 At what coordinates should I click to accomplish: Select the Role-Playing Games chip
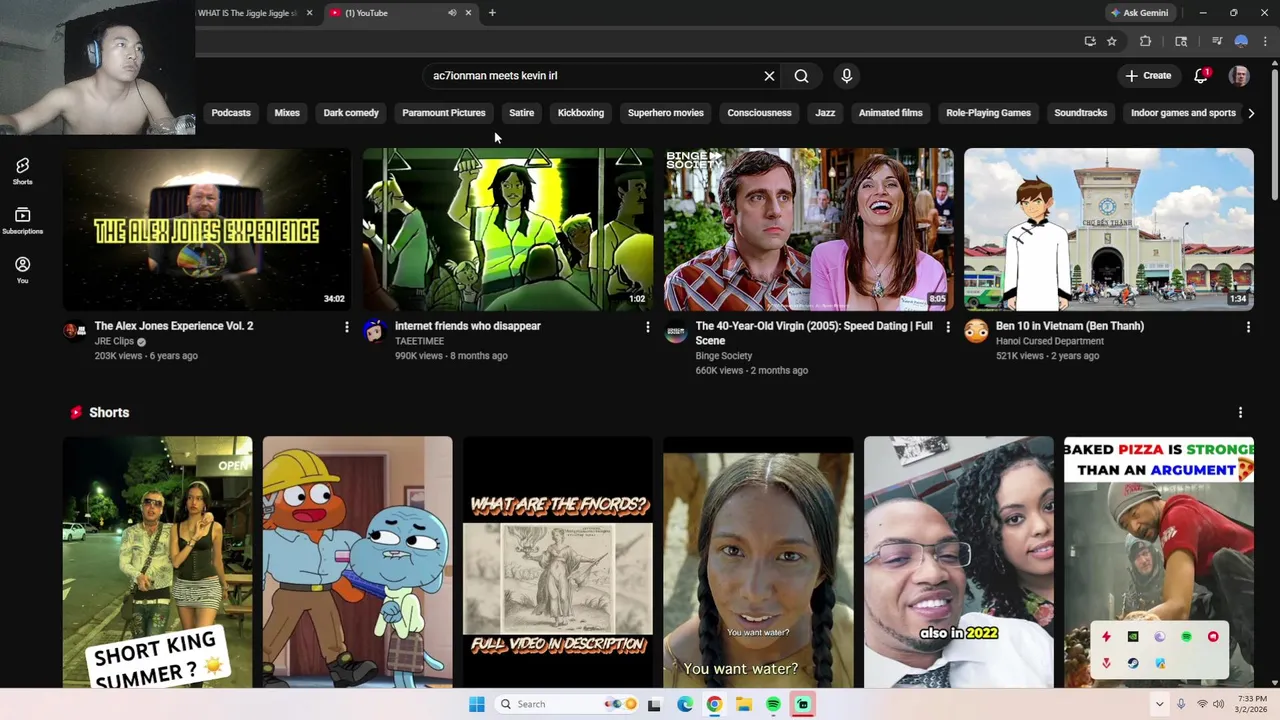pyautogui.click(x=988, y=113)
